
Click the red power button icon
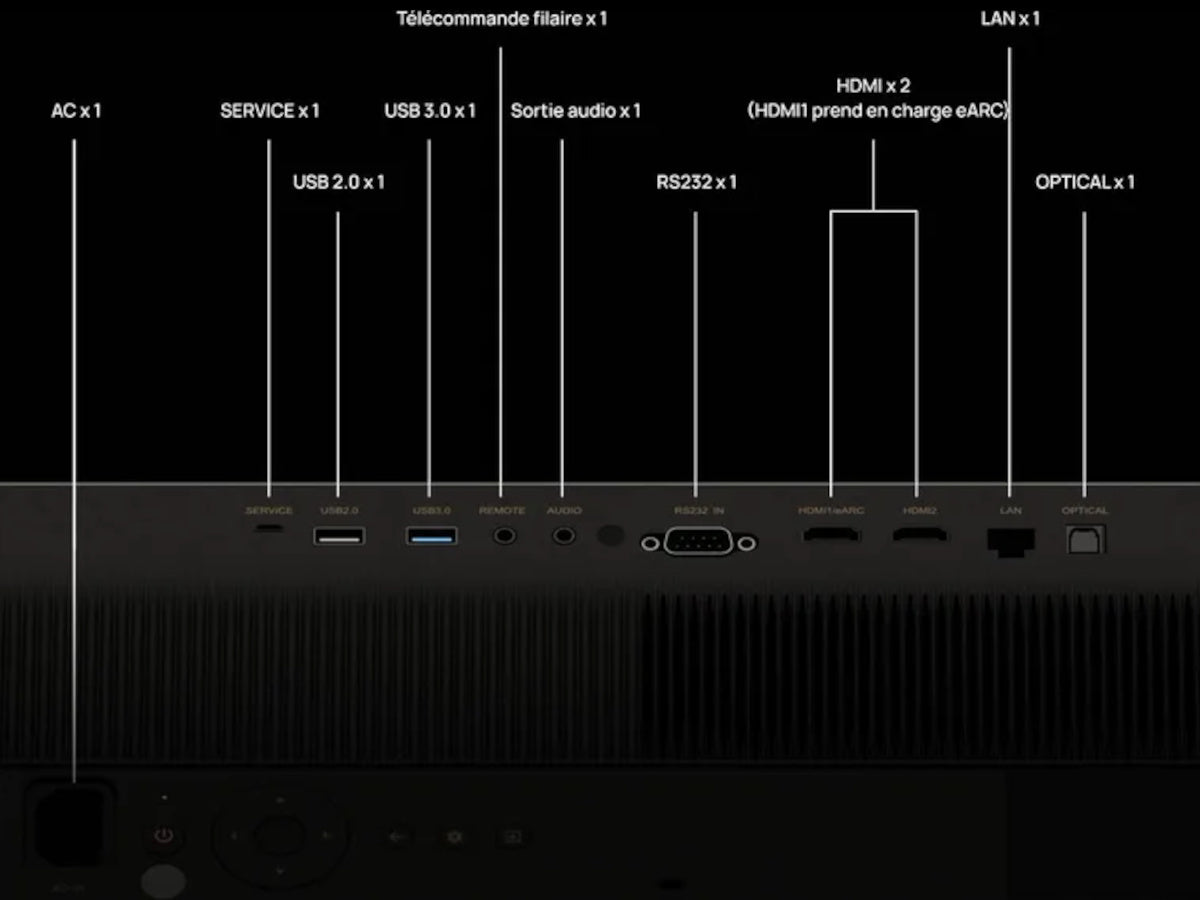(x=165, y=835)
